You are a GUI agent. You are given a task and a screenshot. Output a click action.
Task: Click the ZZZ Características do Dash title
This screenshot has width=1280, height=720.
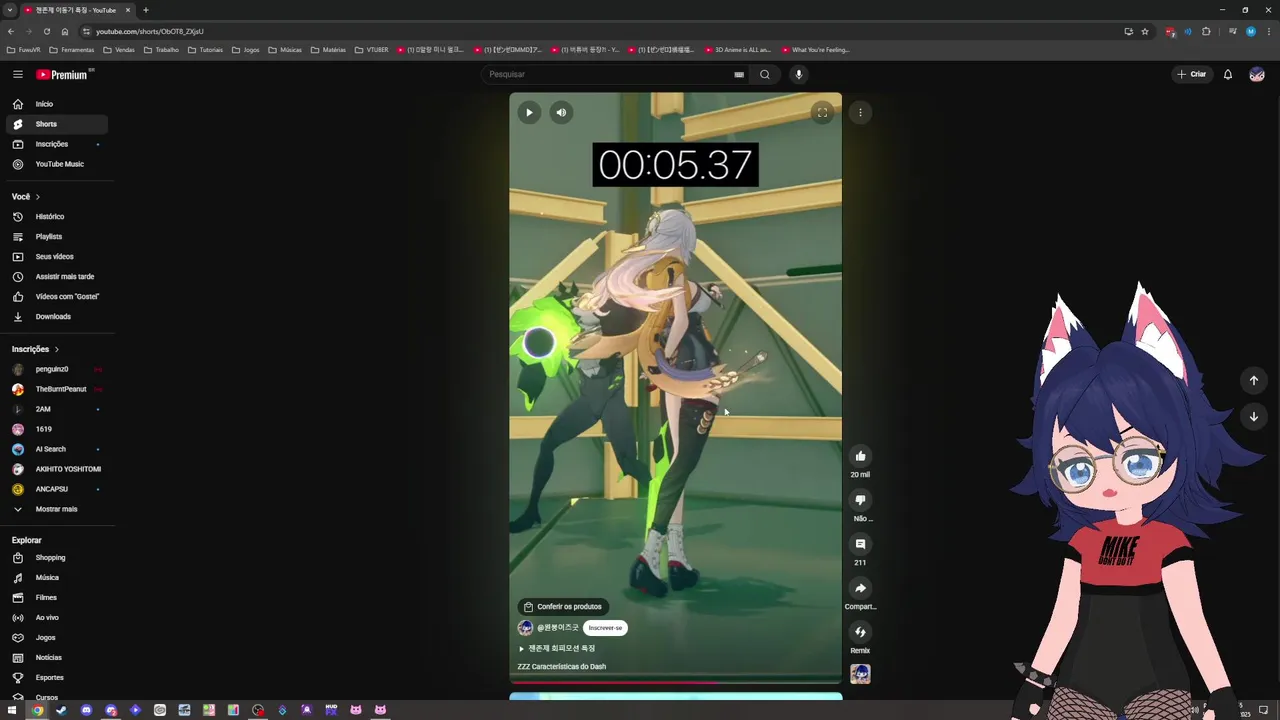(562, 666)
